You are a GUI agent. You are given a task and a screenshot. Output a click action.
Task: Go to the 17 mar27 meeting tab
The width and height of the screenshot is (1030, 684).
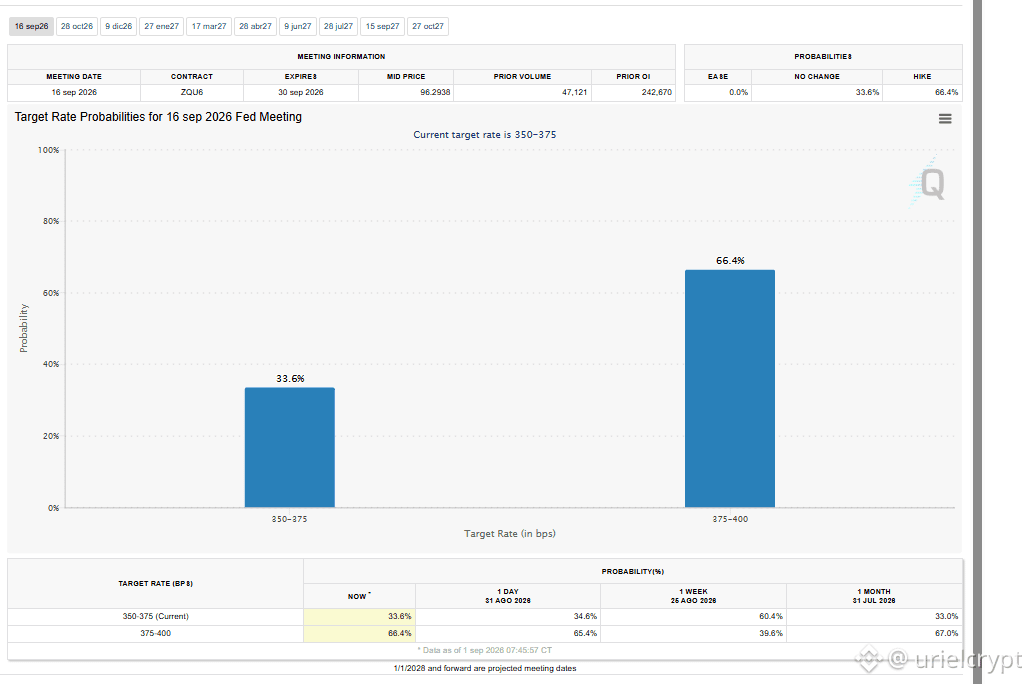pos(209,26)
